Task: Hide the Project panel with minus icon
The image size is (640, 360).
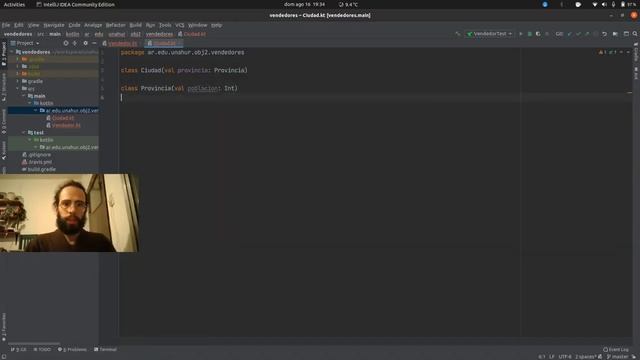Action: point(94,43)
